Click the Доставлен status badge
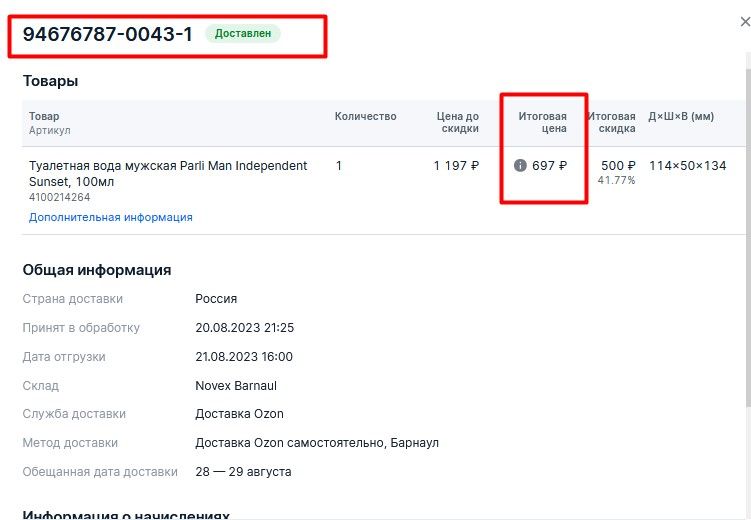751x520 pixels. point(243,34)
